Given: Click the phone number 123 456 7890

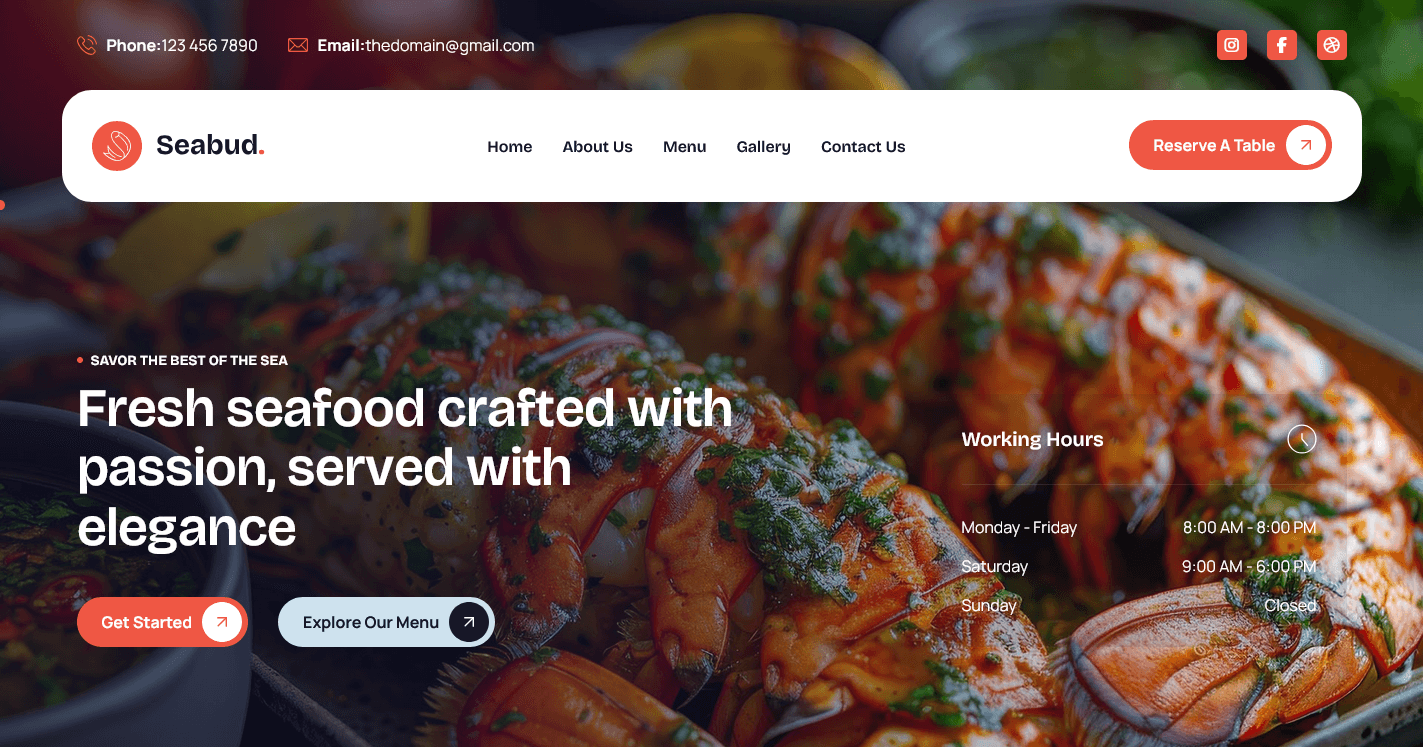Looking at the screenshot, I should [209, 45].
